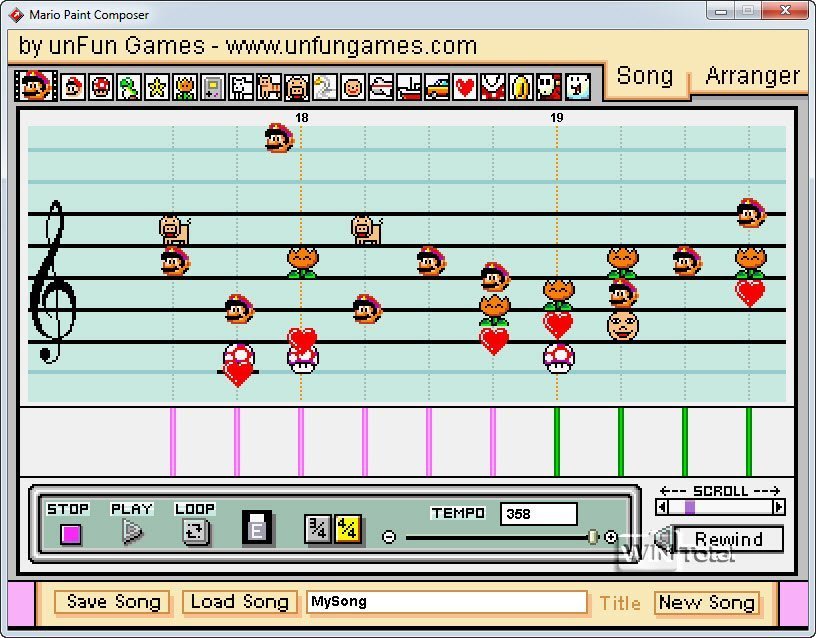
Task: Select the Car instrument icon
Action: [437, 87]
